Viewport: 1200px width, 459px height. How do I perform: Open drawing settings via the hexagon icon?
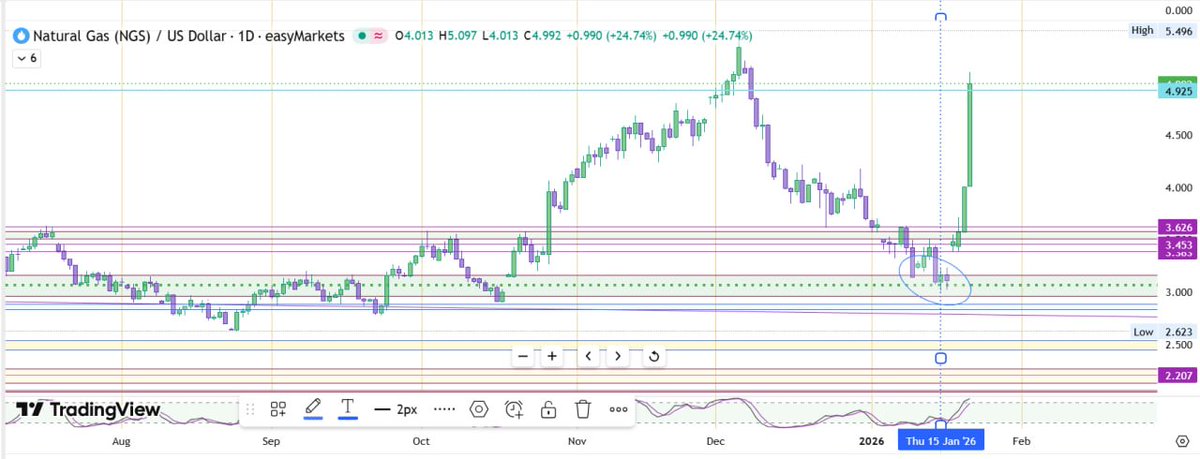(x=479, y=409)
